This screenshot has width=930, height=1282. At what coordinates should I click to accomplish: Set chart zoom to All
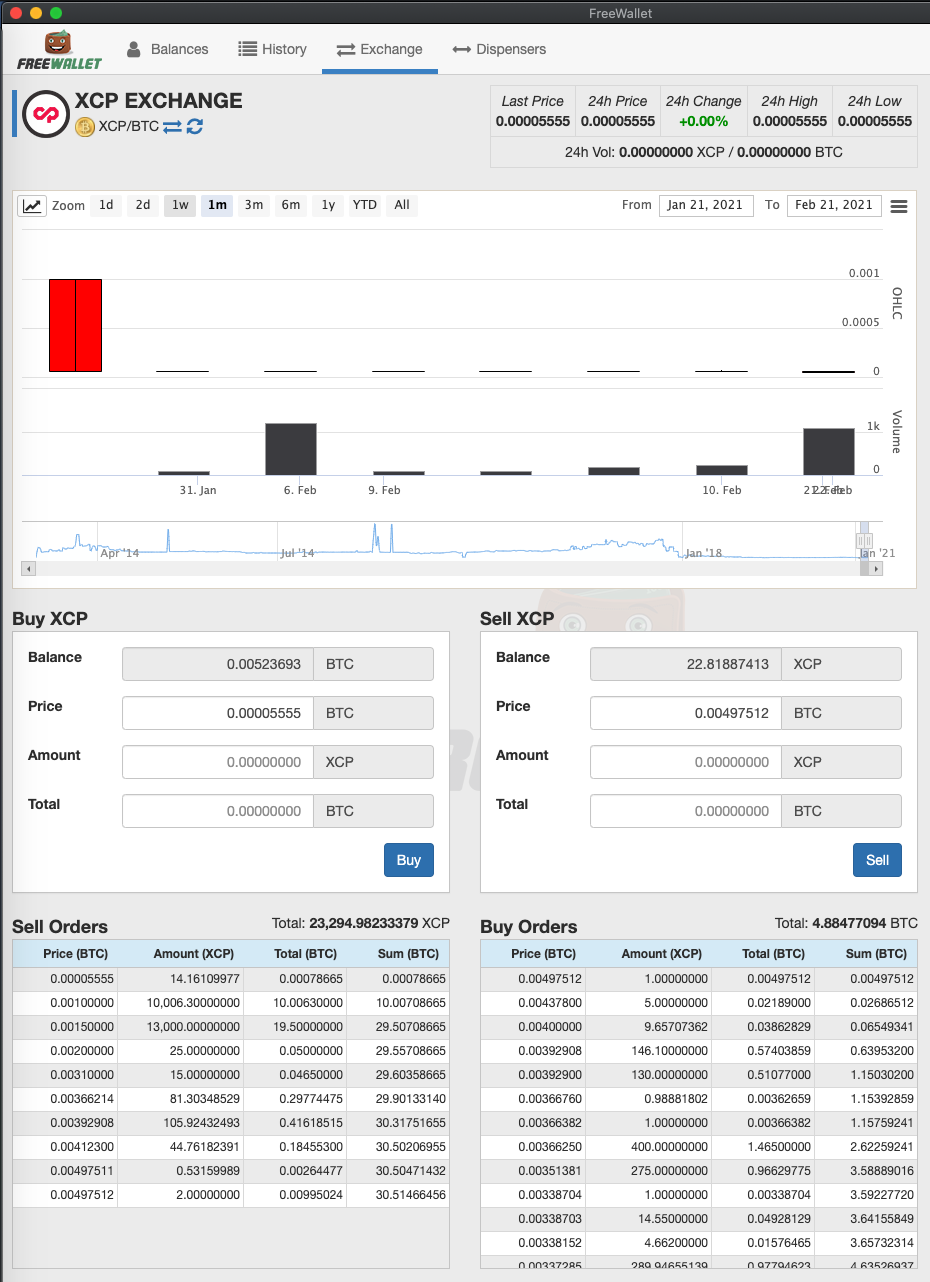(402, 205)
